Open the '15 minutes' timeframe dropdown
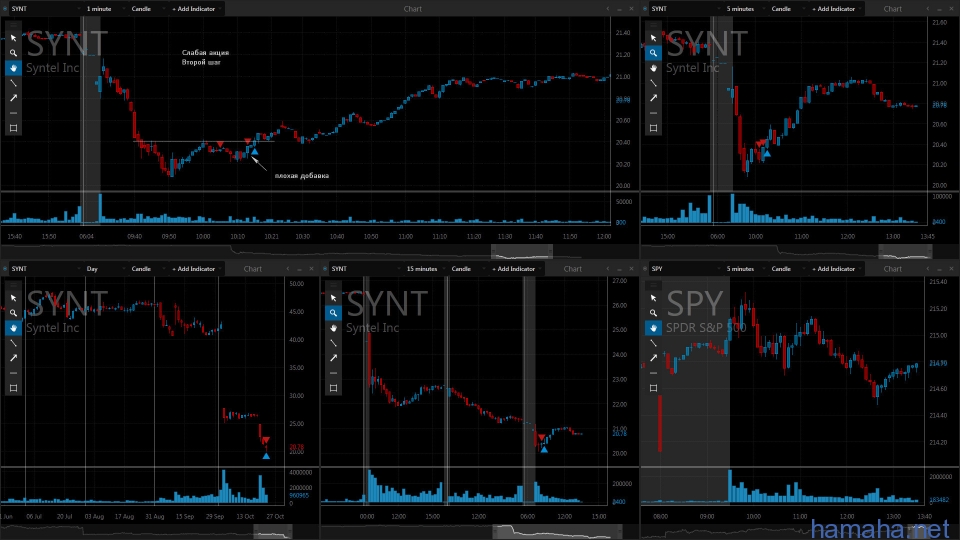Screen dimensions: 960x540 (426, 269)
